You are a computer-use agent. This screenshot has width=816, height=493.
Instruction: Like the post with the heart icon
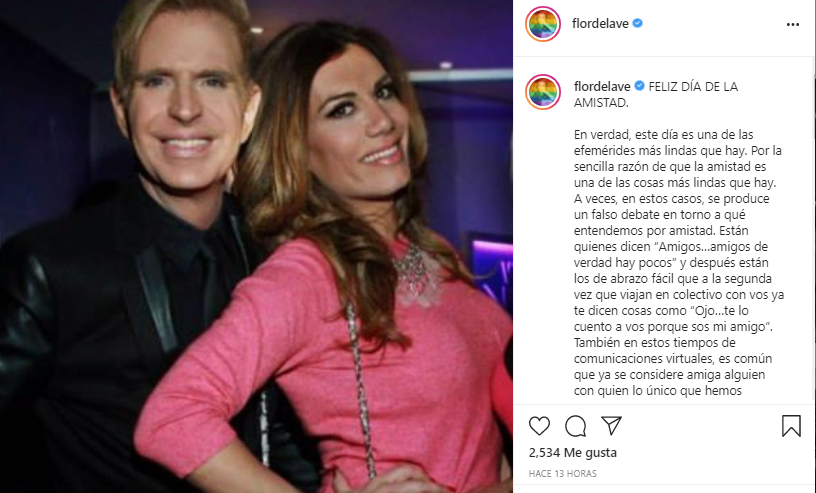tap(539, 426)
